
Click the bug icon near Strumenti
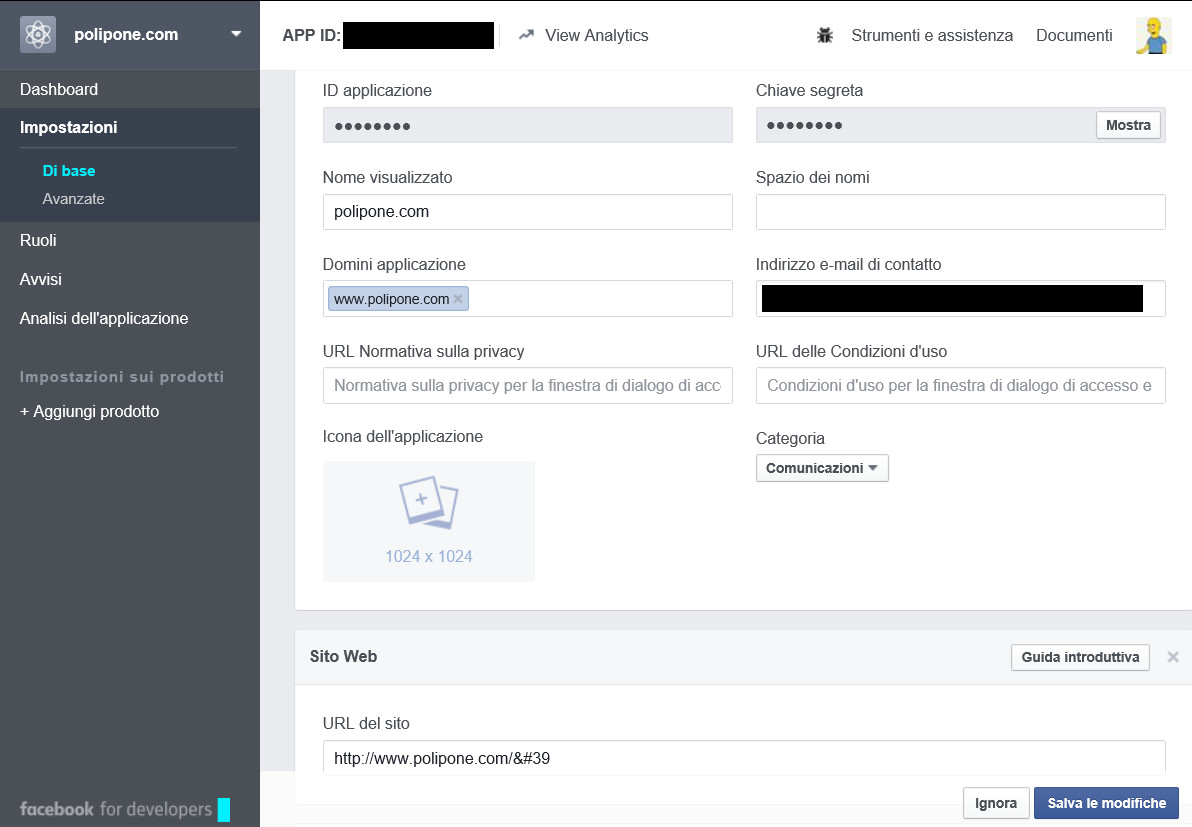[x=825, y=35]
